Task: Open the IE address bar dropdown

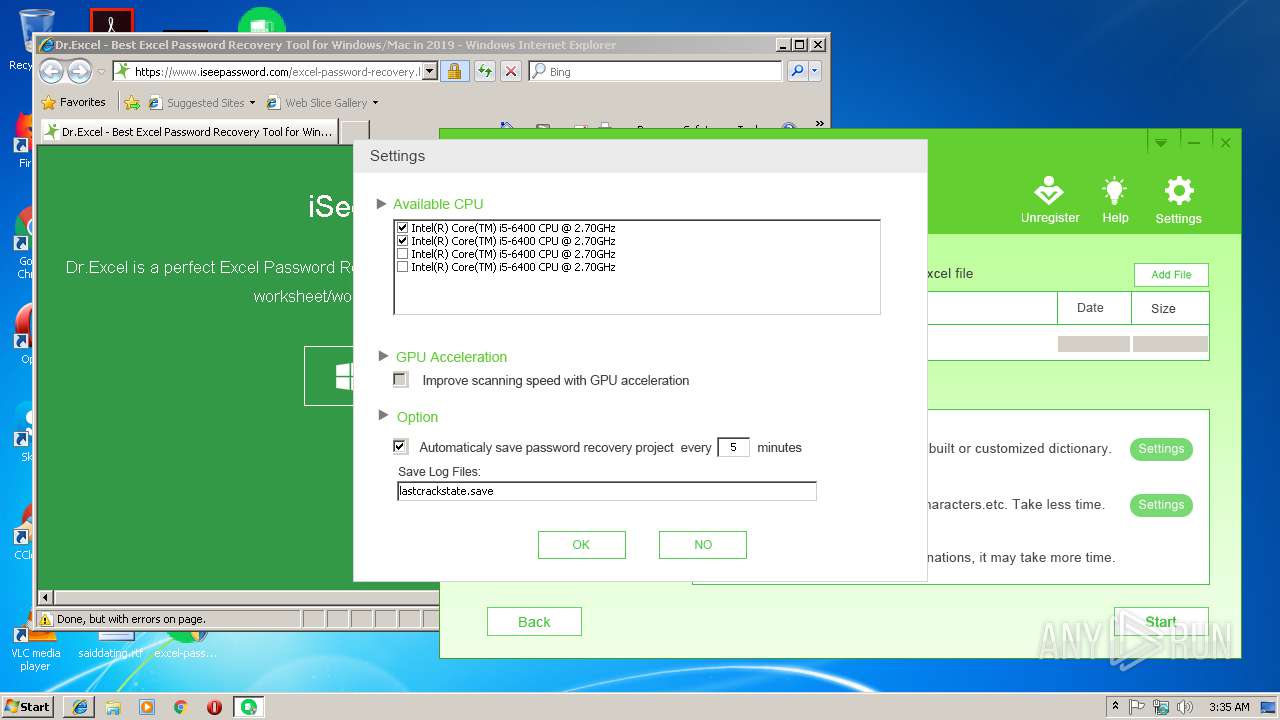Action: pos(430,71)
